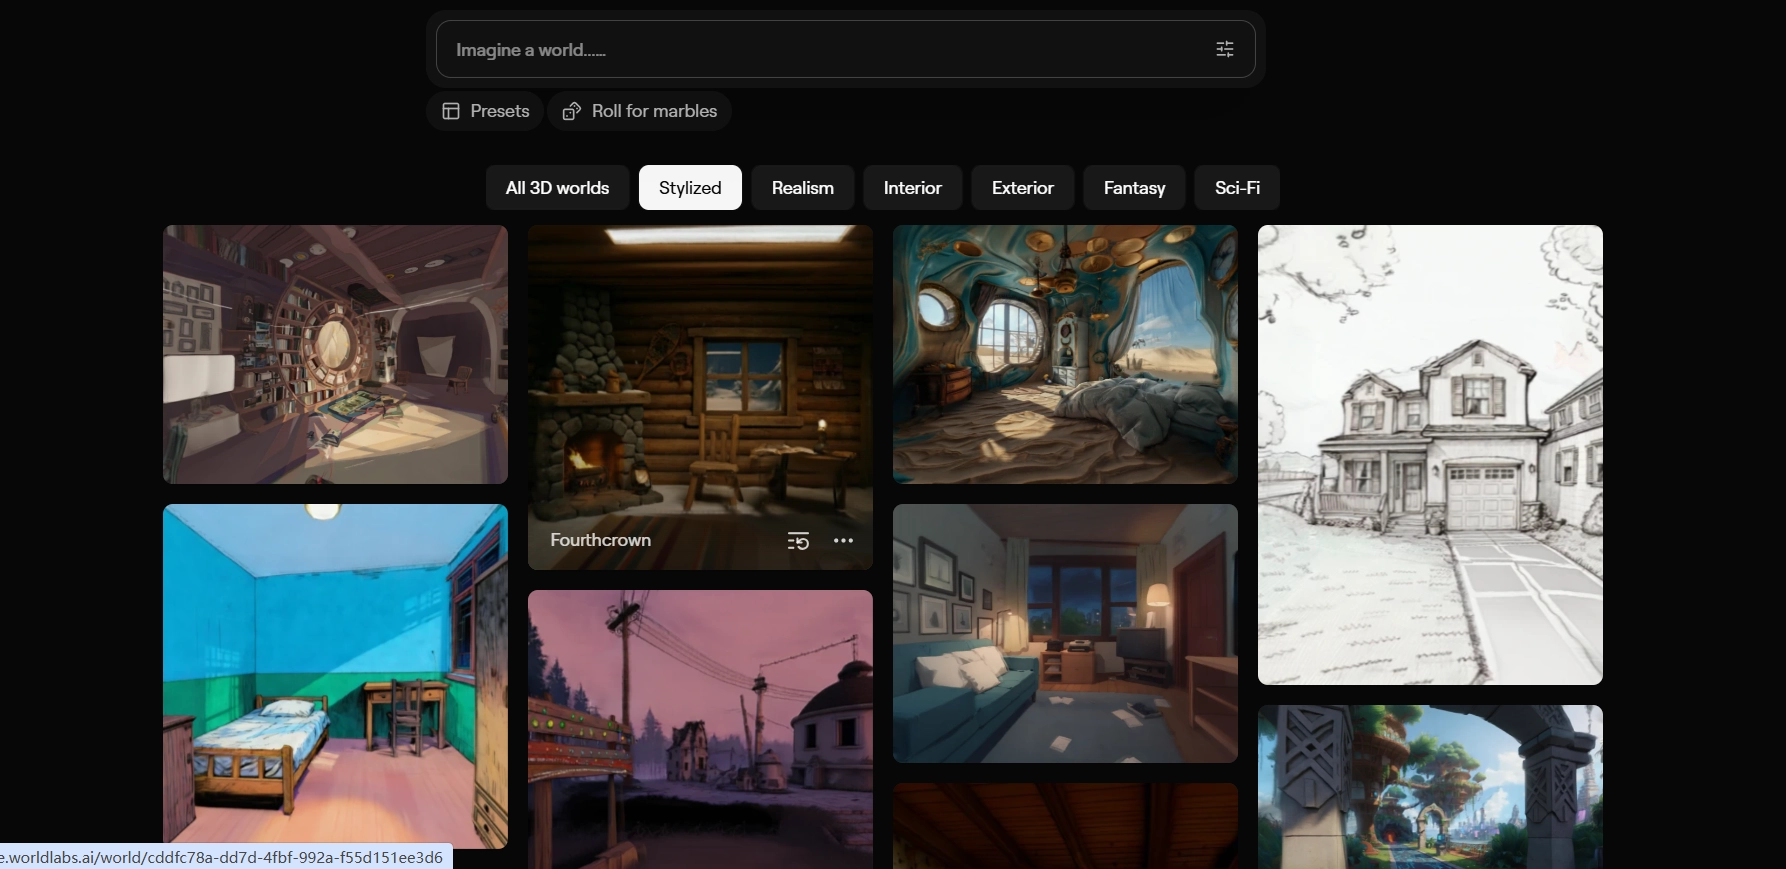
Task: Open the night living room with sofa world
Action: pyautogui.click(x=1065, y=633)
